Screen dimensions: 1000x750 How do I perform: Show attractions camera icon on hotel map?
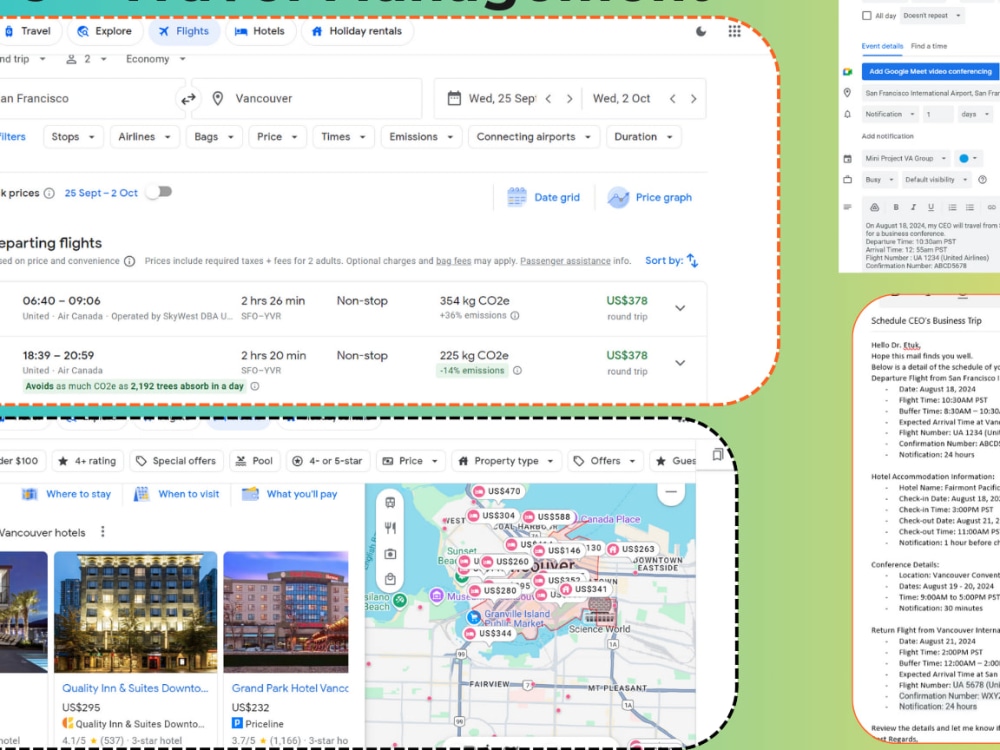(x=390, y=554)
